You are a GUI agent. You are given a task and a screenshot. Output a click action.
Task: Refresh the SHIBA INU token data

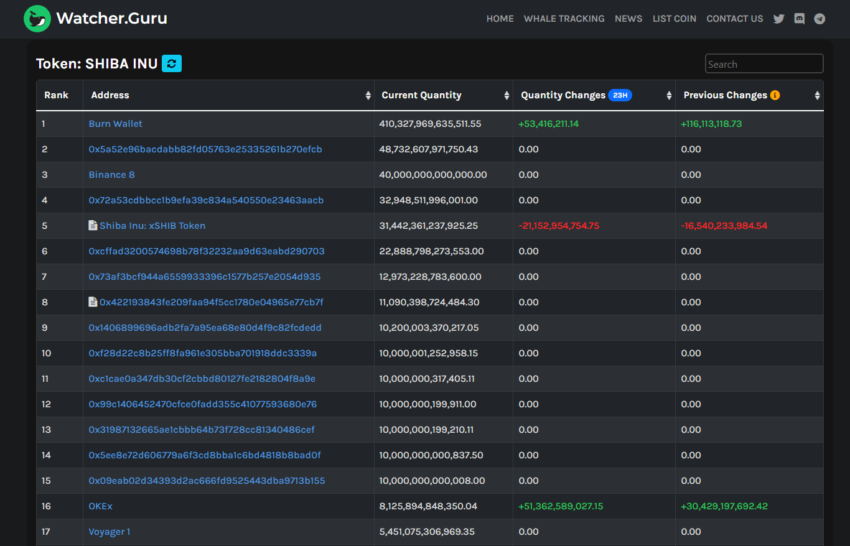172,64
